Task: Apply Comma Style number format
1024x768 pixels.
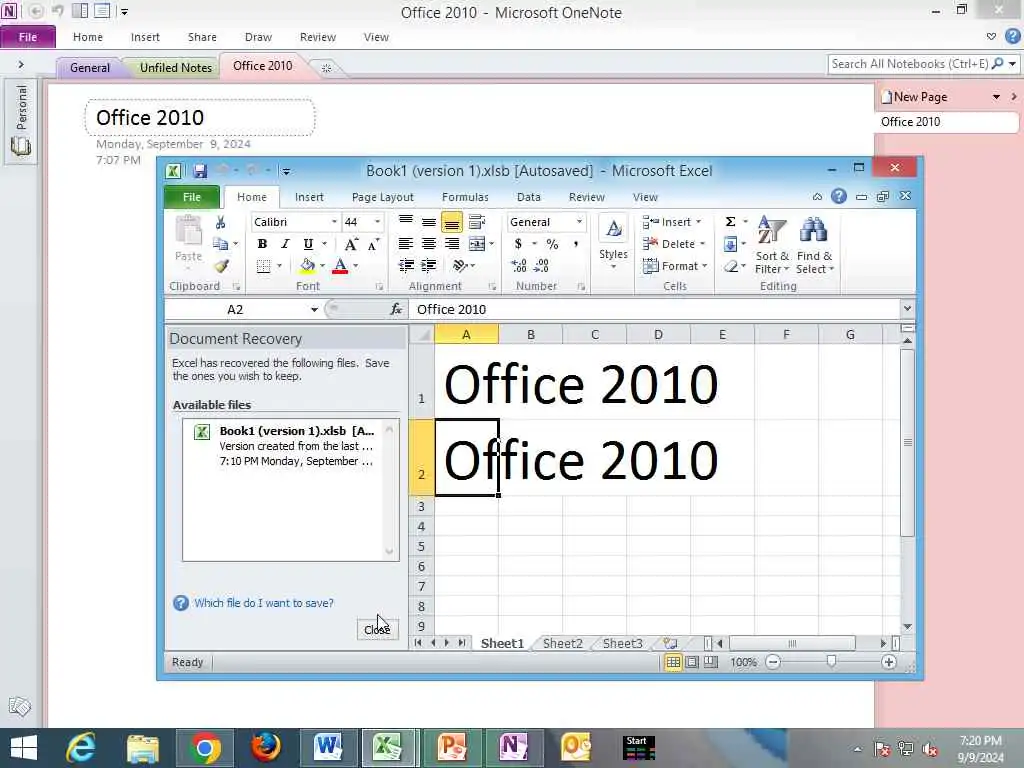Action: click(x=575, y=244)
